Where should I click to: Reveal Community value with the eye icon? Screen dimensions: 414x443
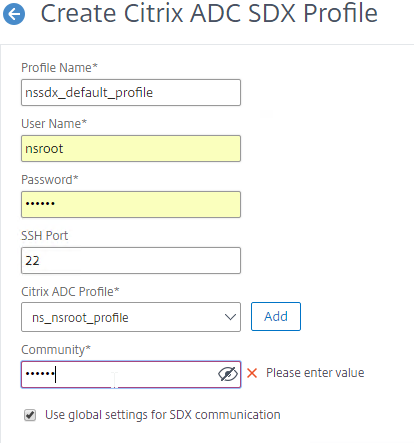(228, 374)
